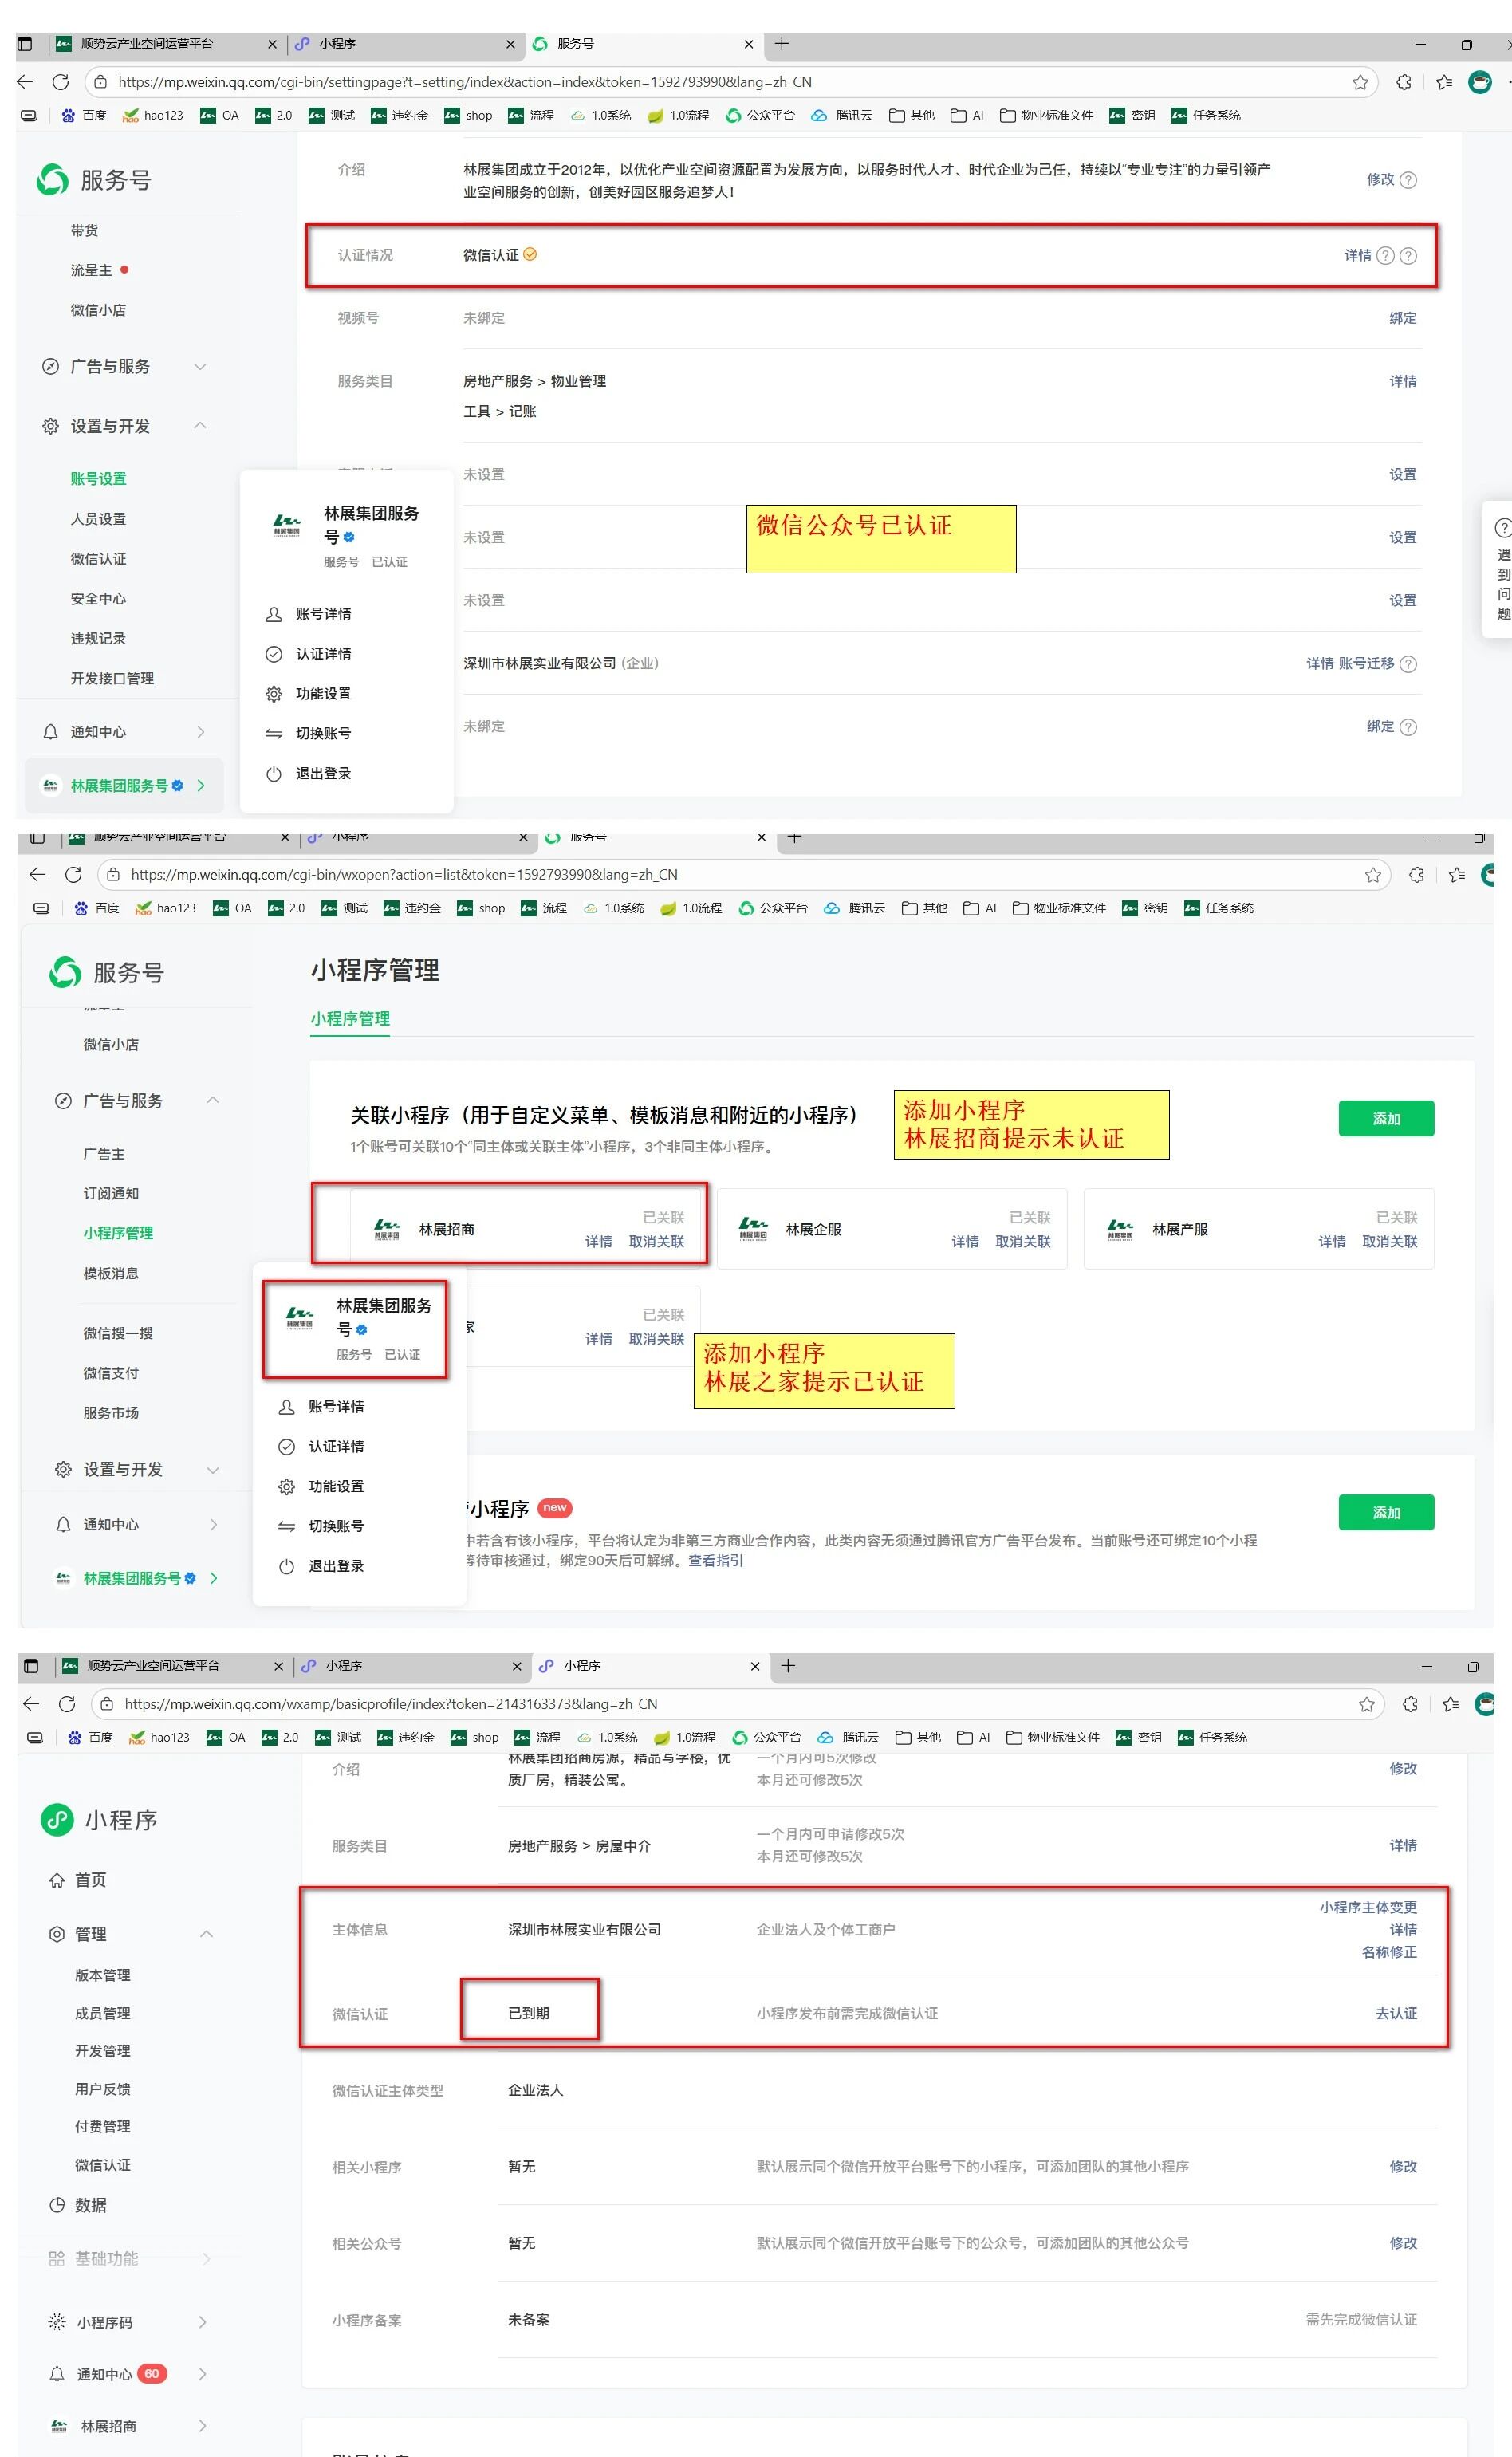1512x2457 pixels.
Task: Reload the 小程序管理 page in the middle screenshot's browser
Action: (73, 875)
